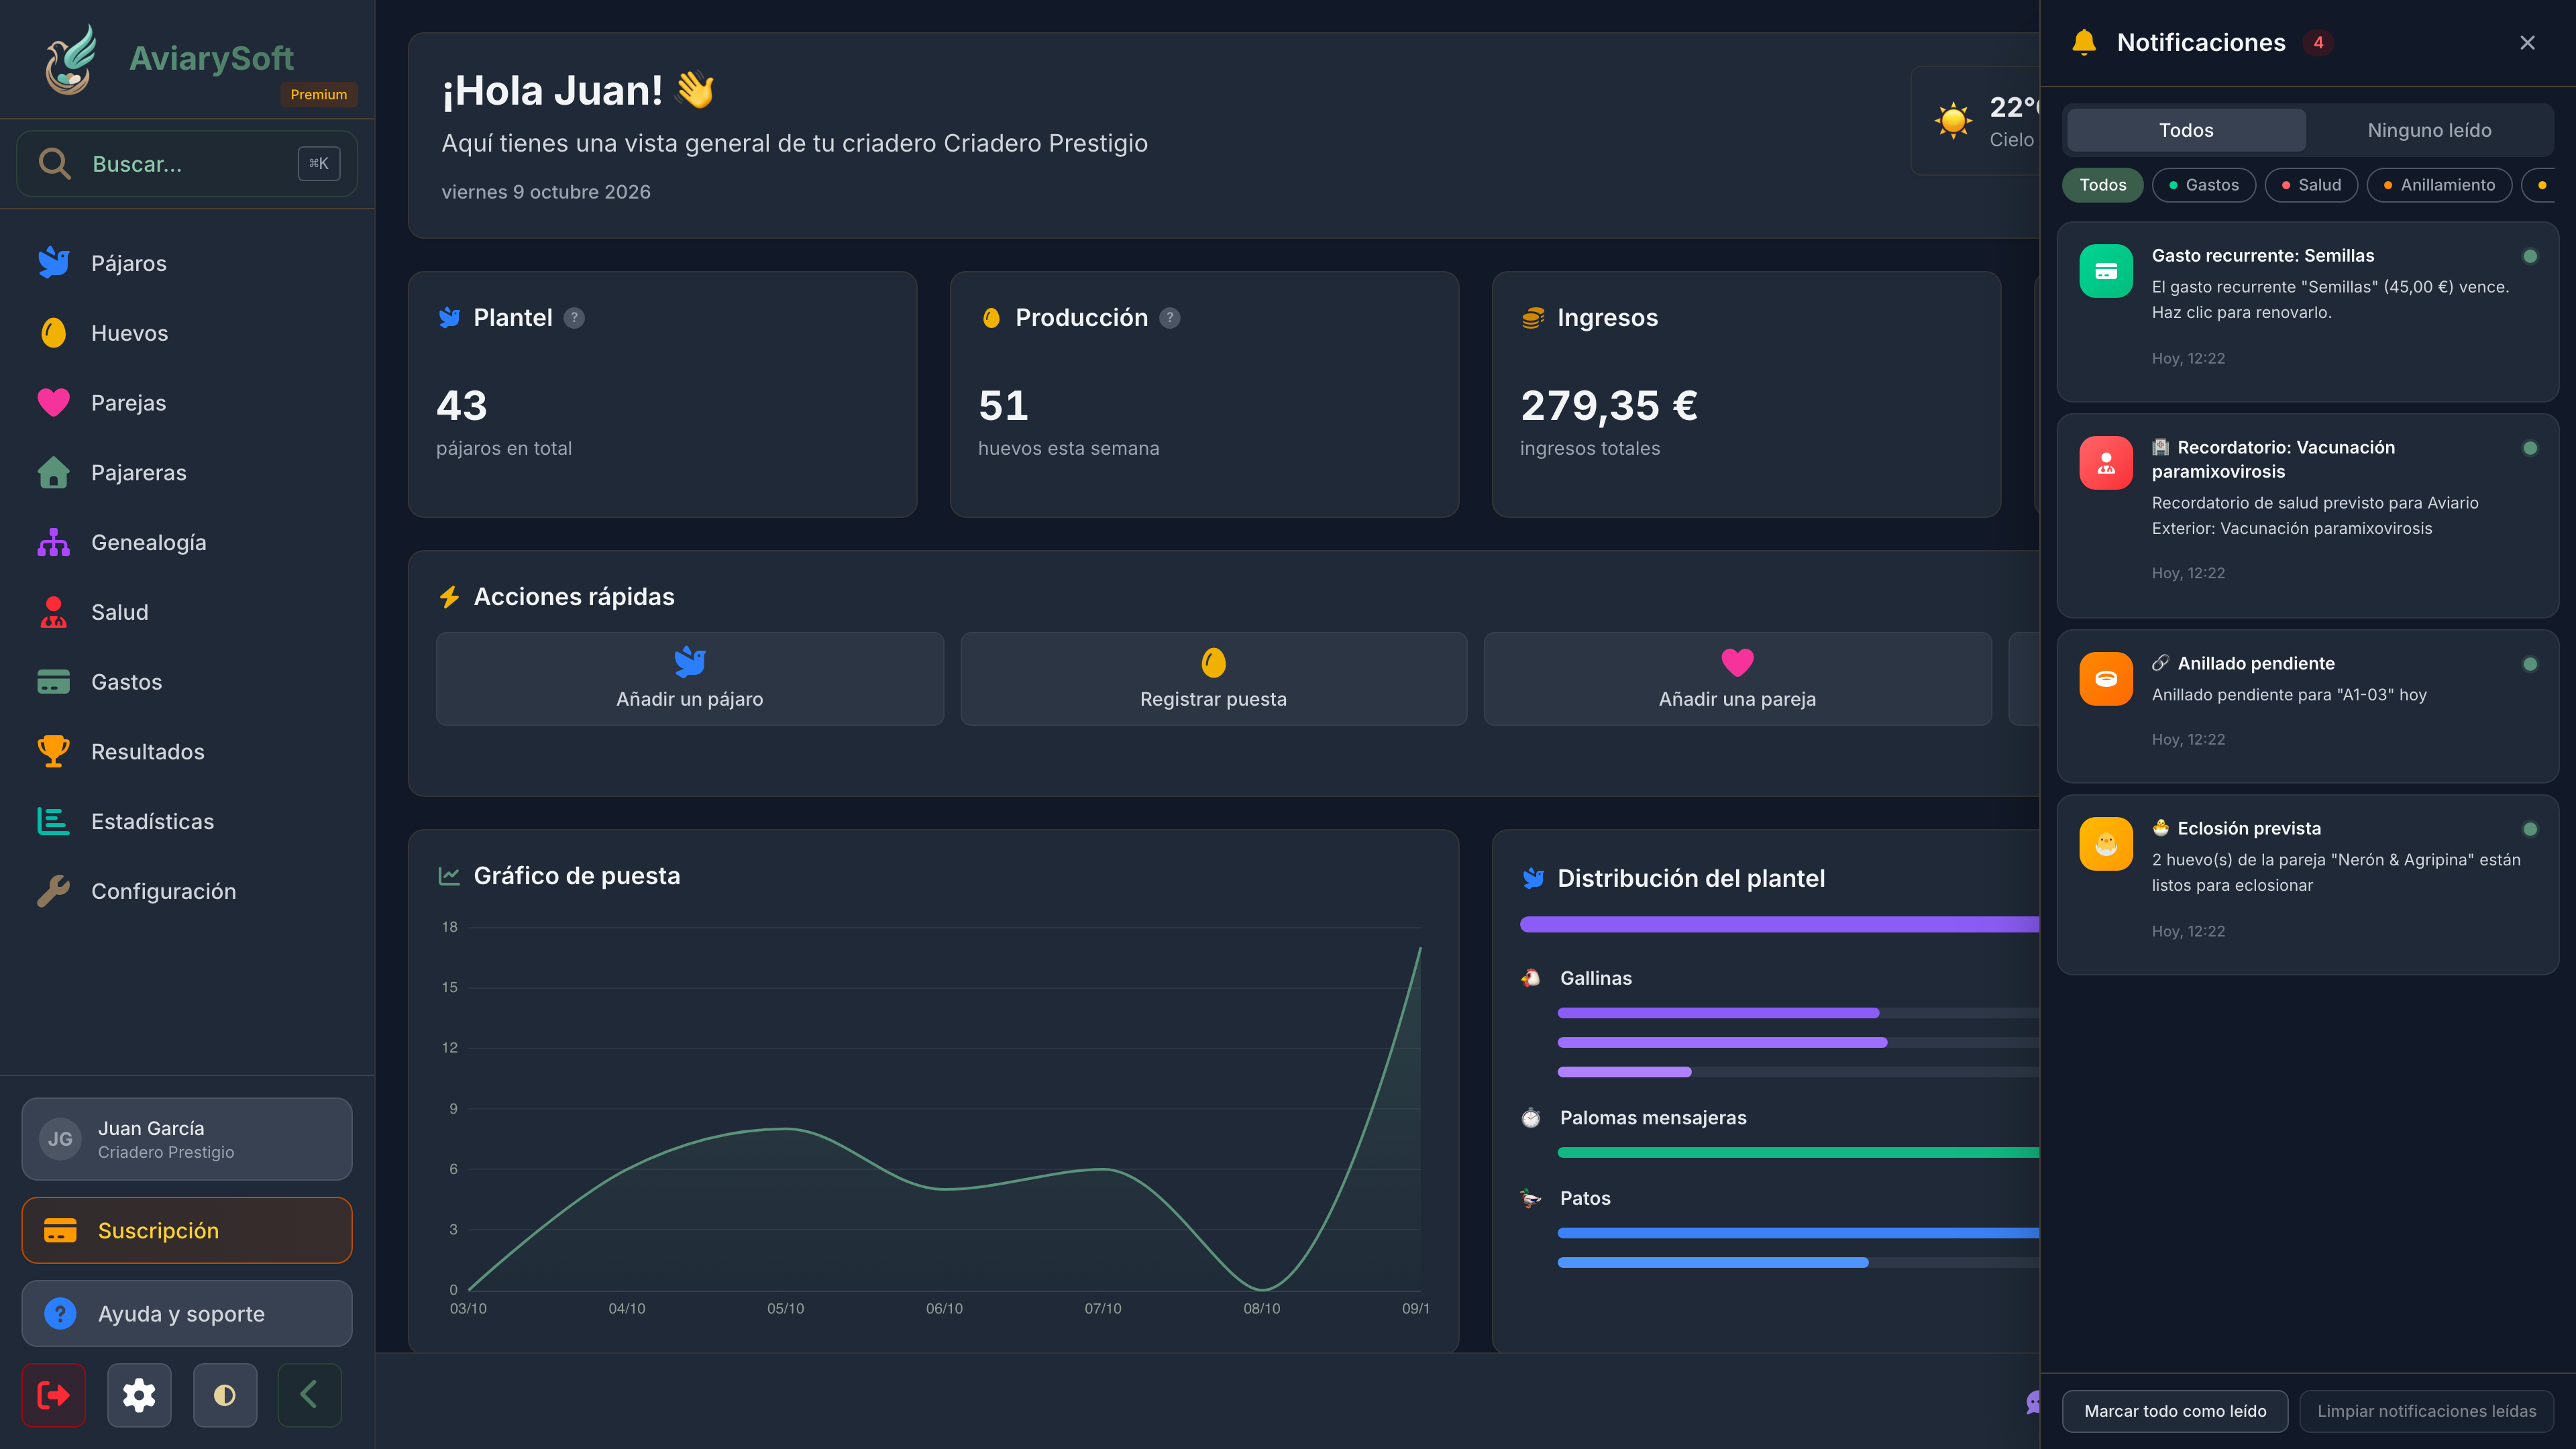The width and height of the screenshot is (2576, 1449).
Task: Click the Buscar search field
Action: click(x=187, y=163)
